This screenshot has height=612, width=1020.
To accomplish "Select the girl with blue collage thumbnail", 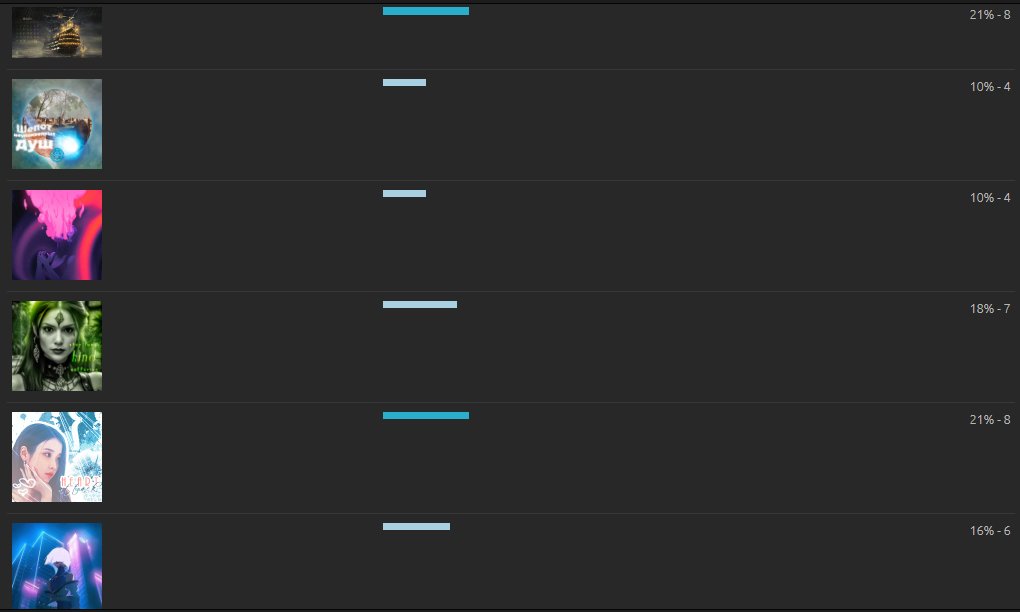I will click(57, 457).
